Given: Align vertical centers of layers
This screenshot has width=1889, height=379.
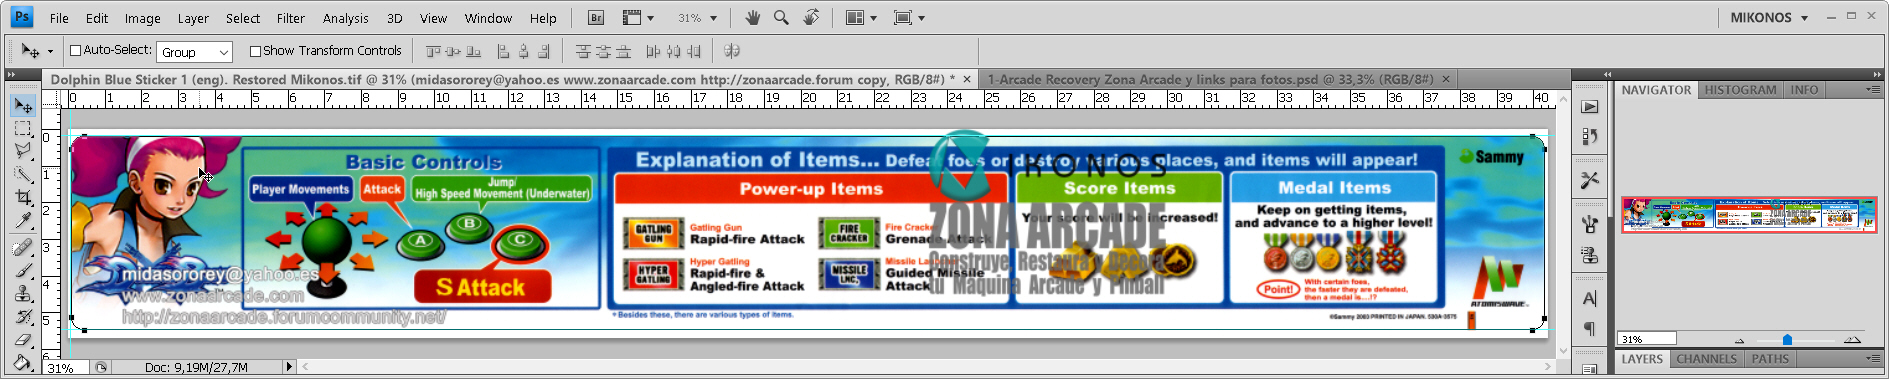Looking at the screenshot, I should 453,51.
